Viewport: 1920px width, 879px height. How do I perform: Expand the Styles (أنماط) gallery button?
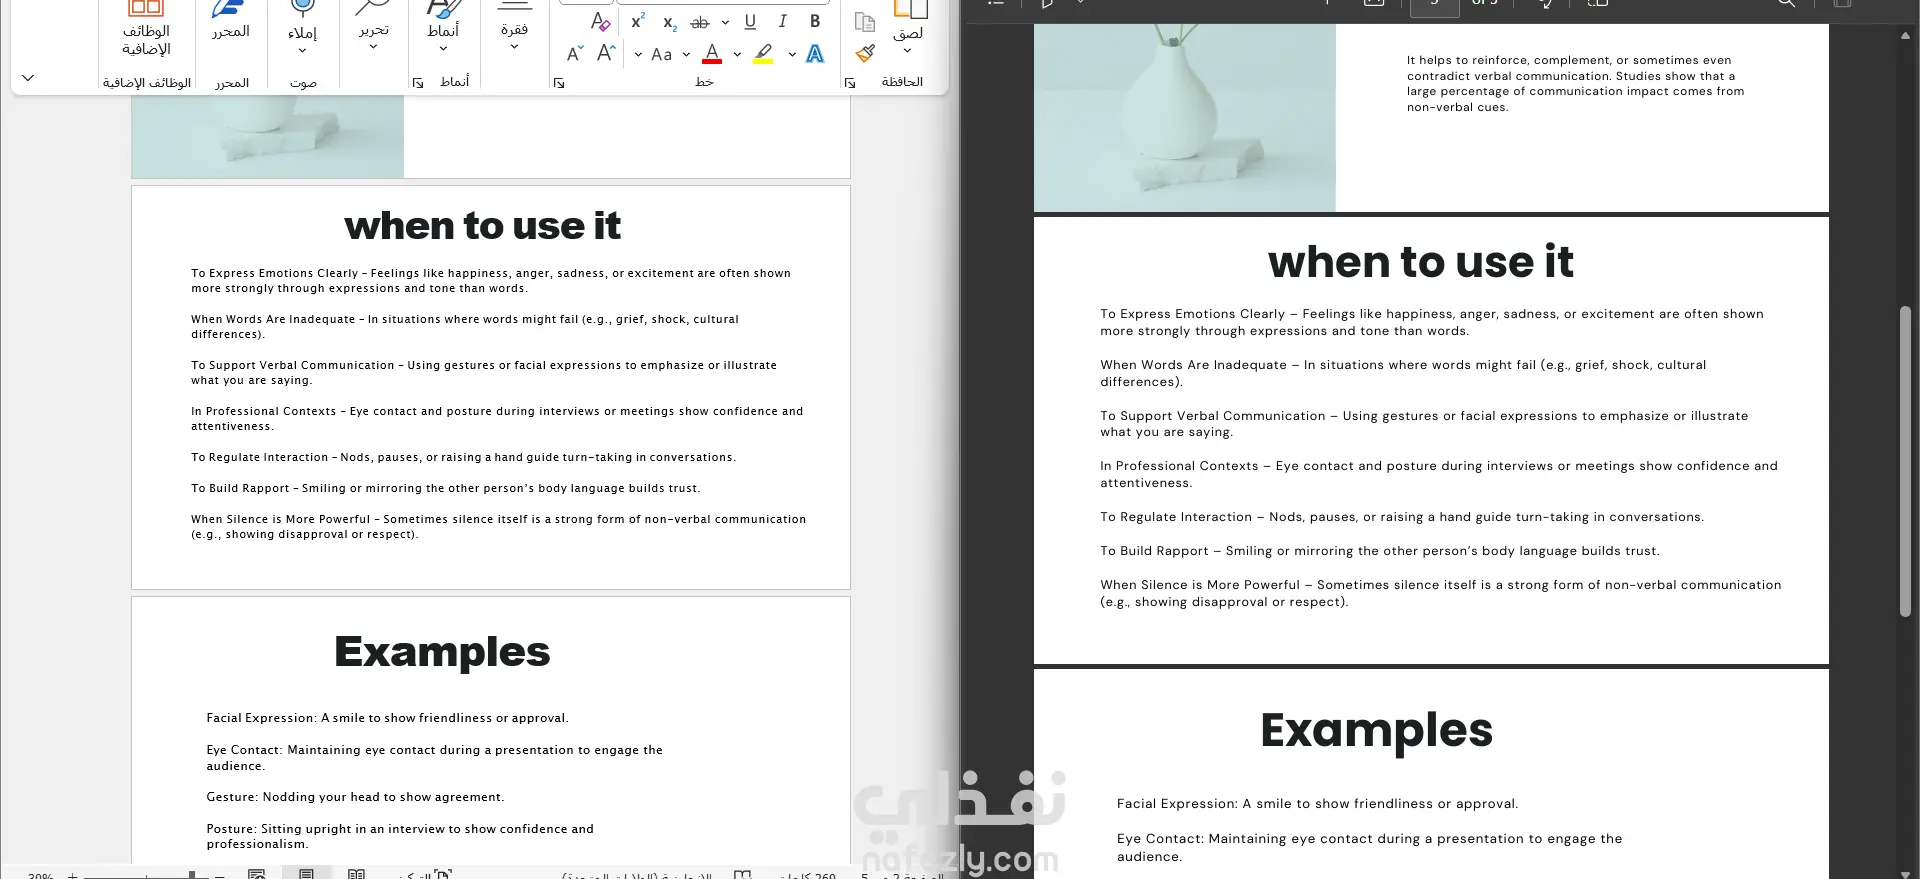pos(443,48)
